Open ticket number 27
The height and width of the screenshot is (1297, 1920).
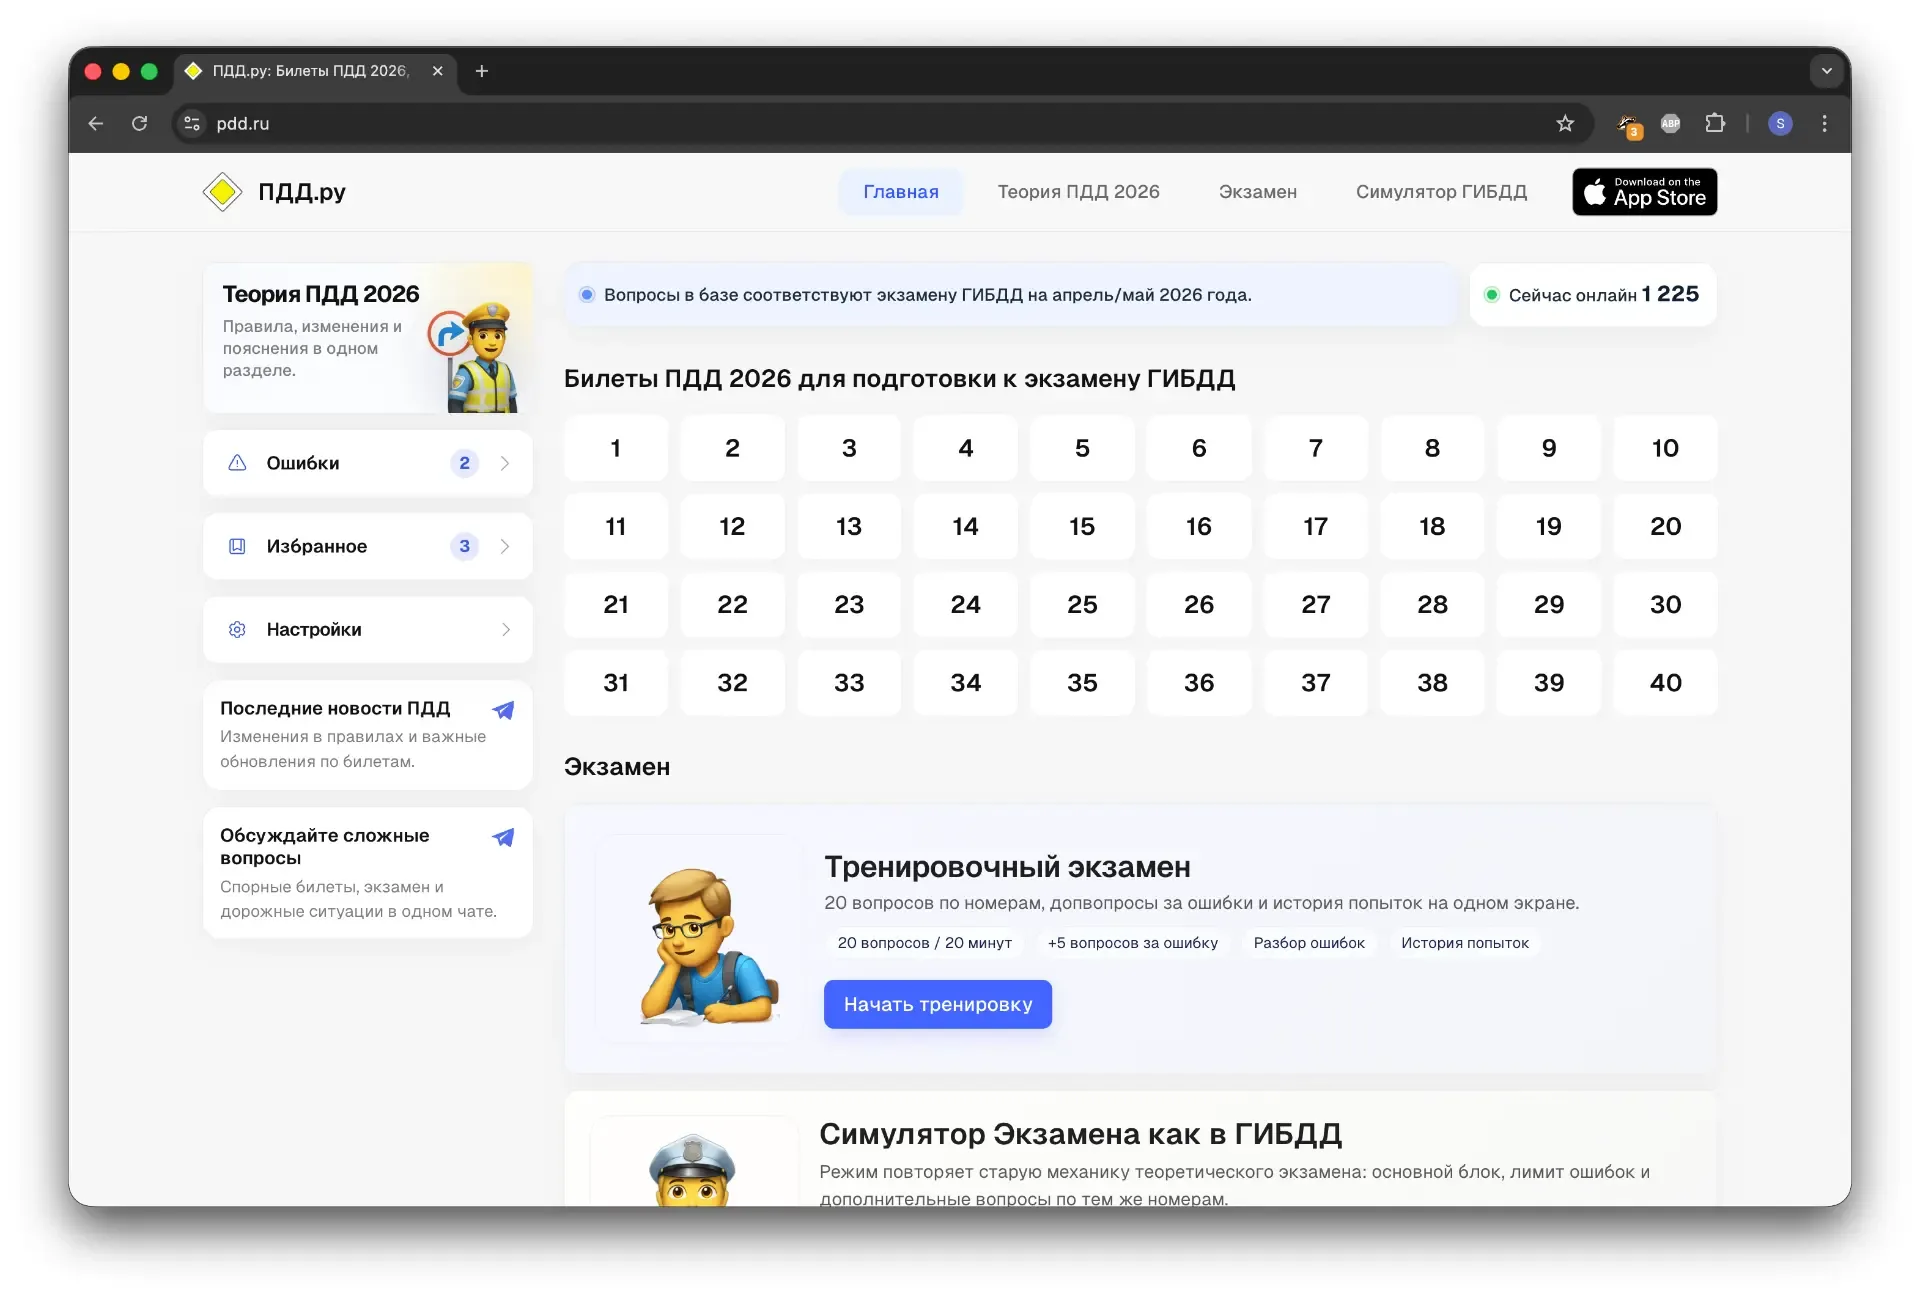click(x=1315, y=604)
